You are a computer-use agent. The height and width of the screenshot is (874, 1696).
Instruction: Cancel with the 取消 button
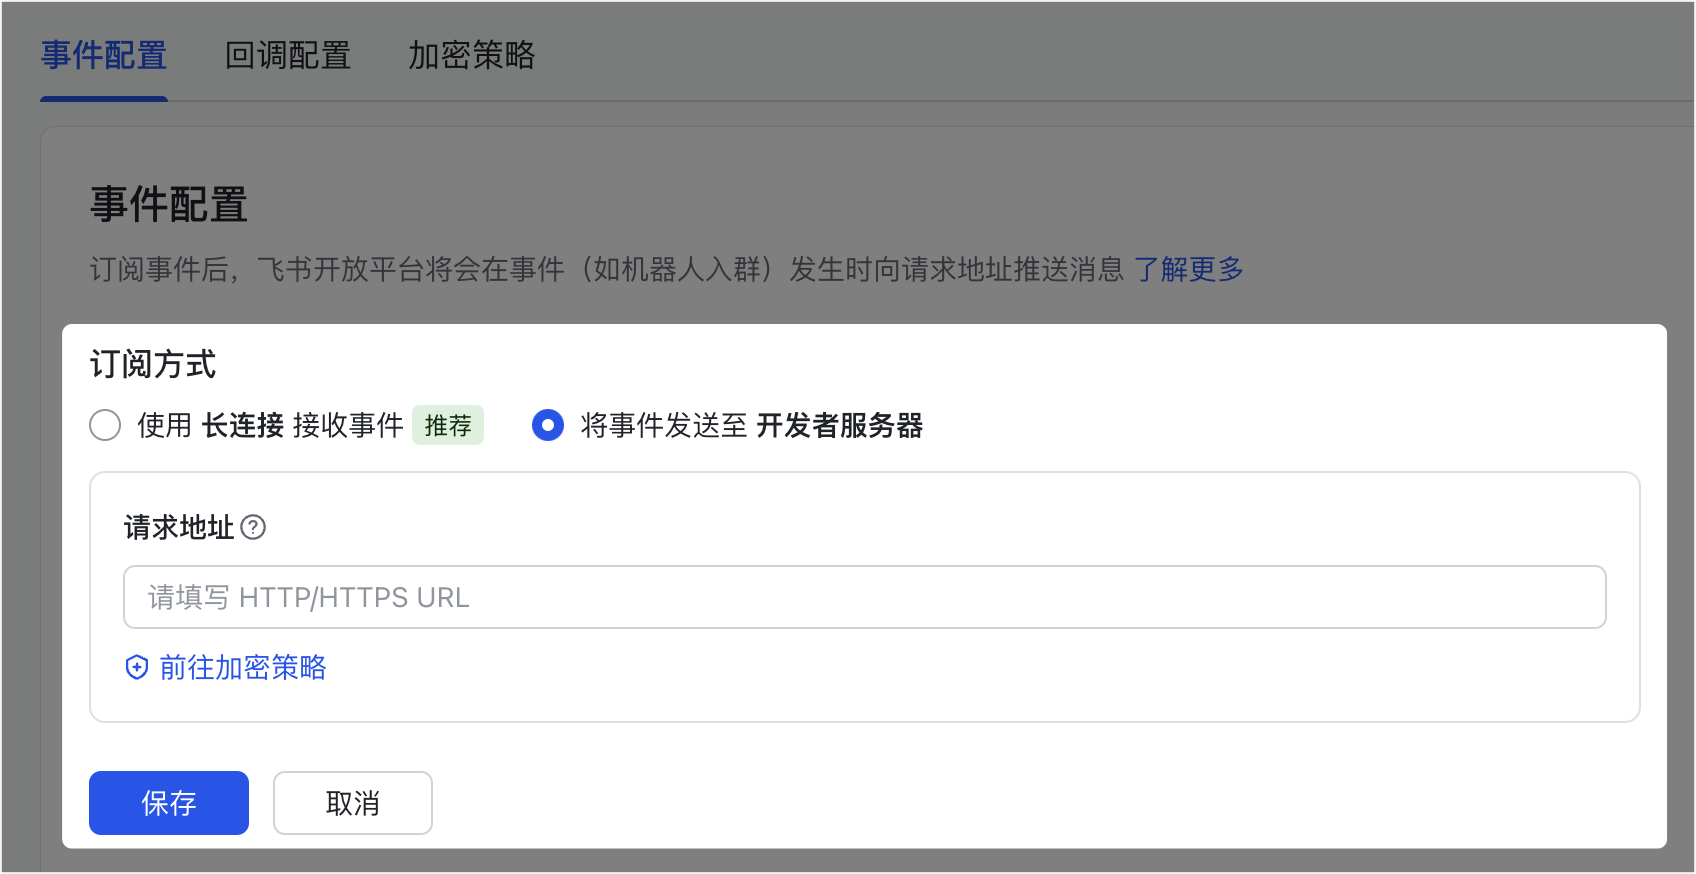pyautogui.click(x=353, y=803)
